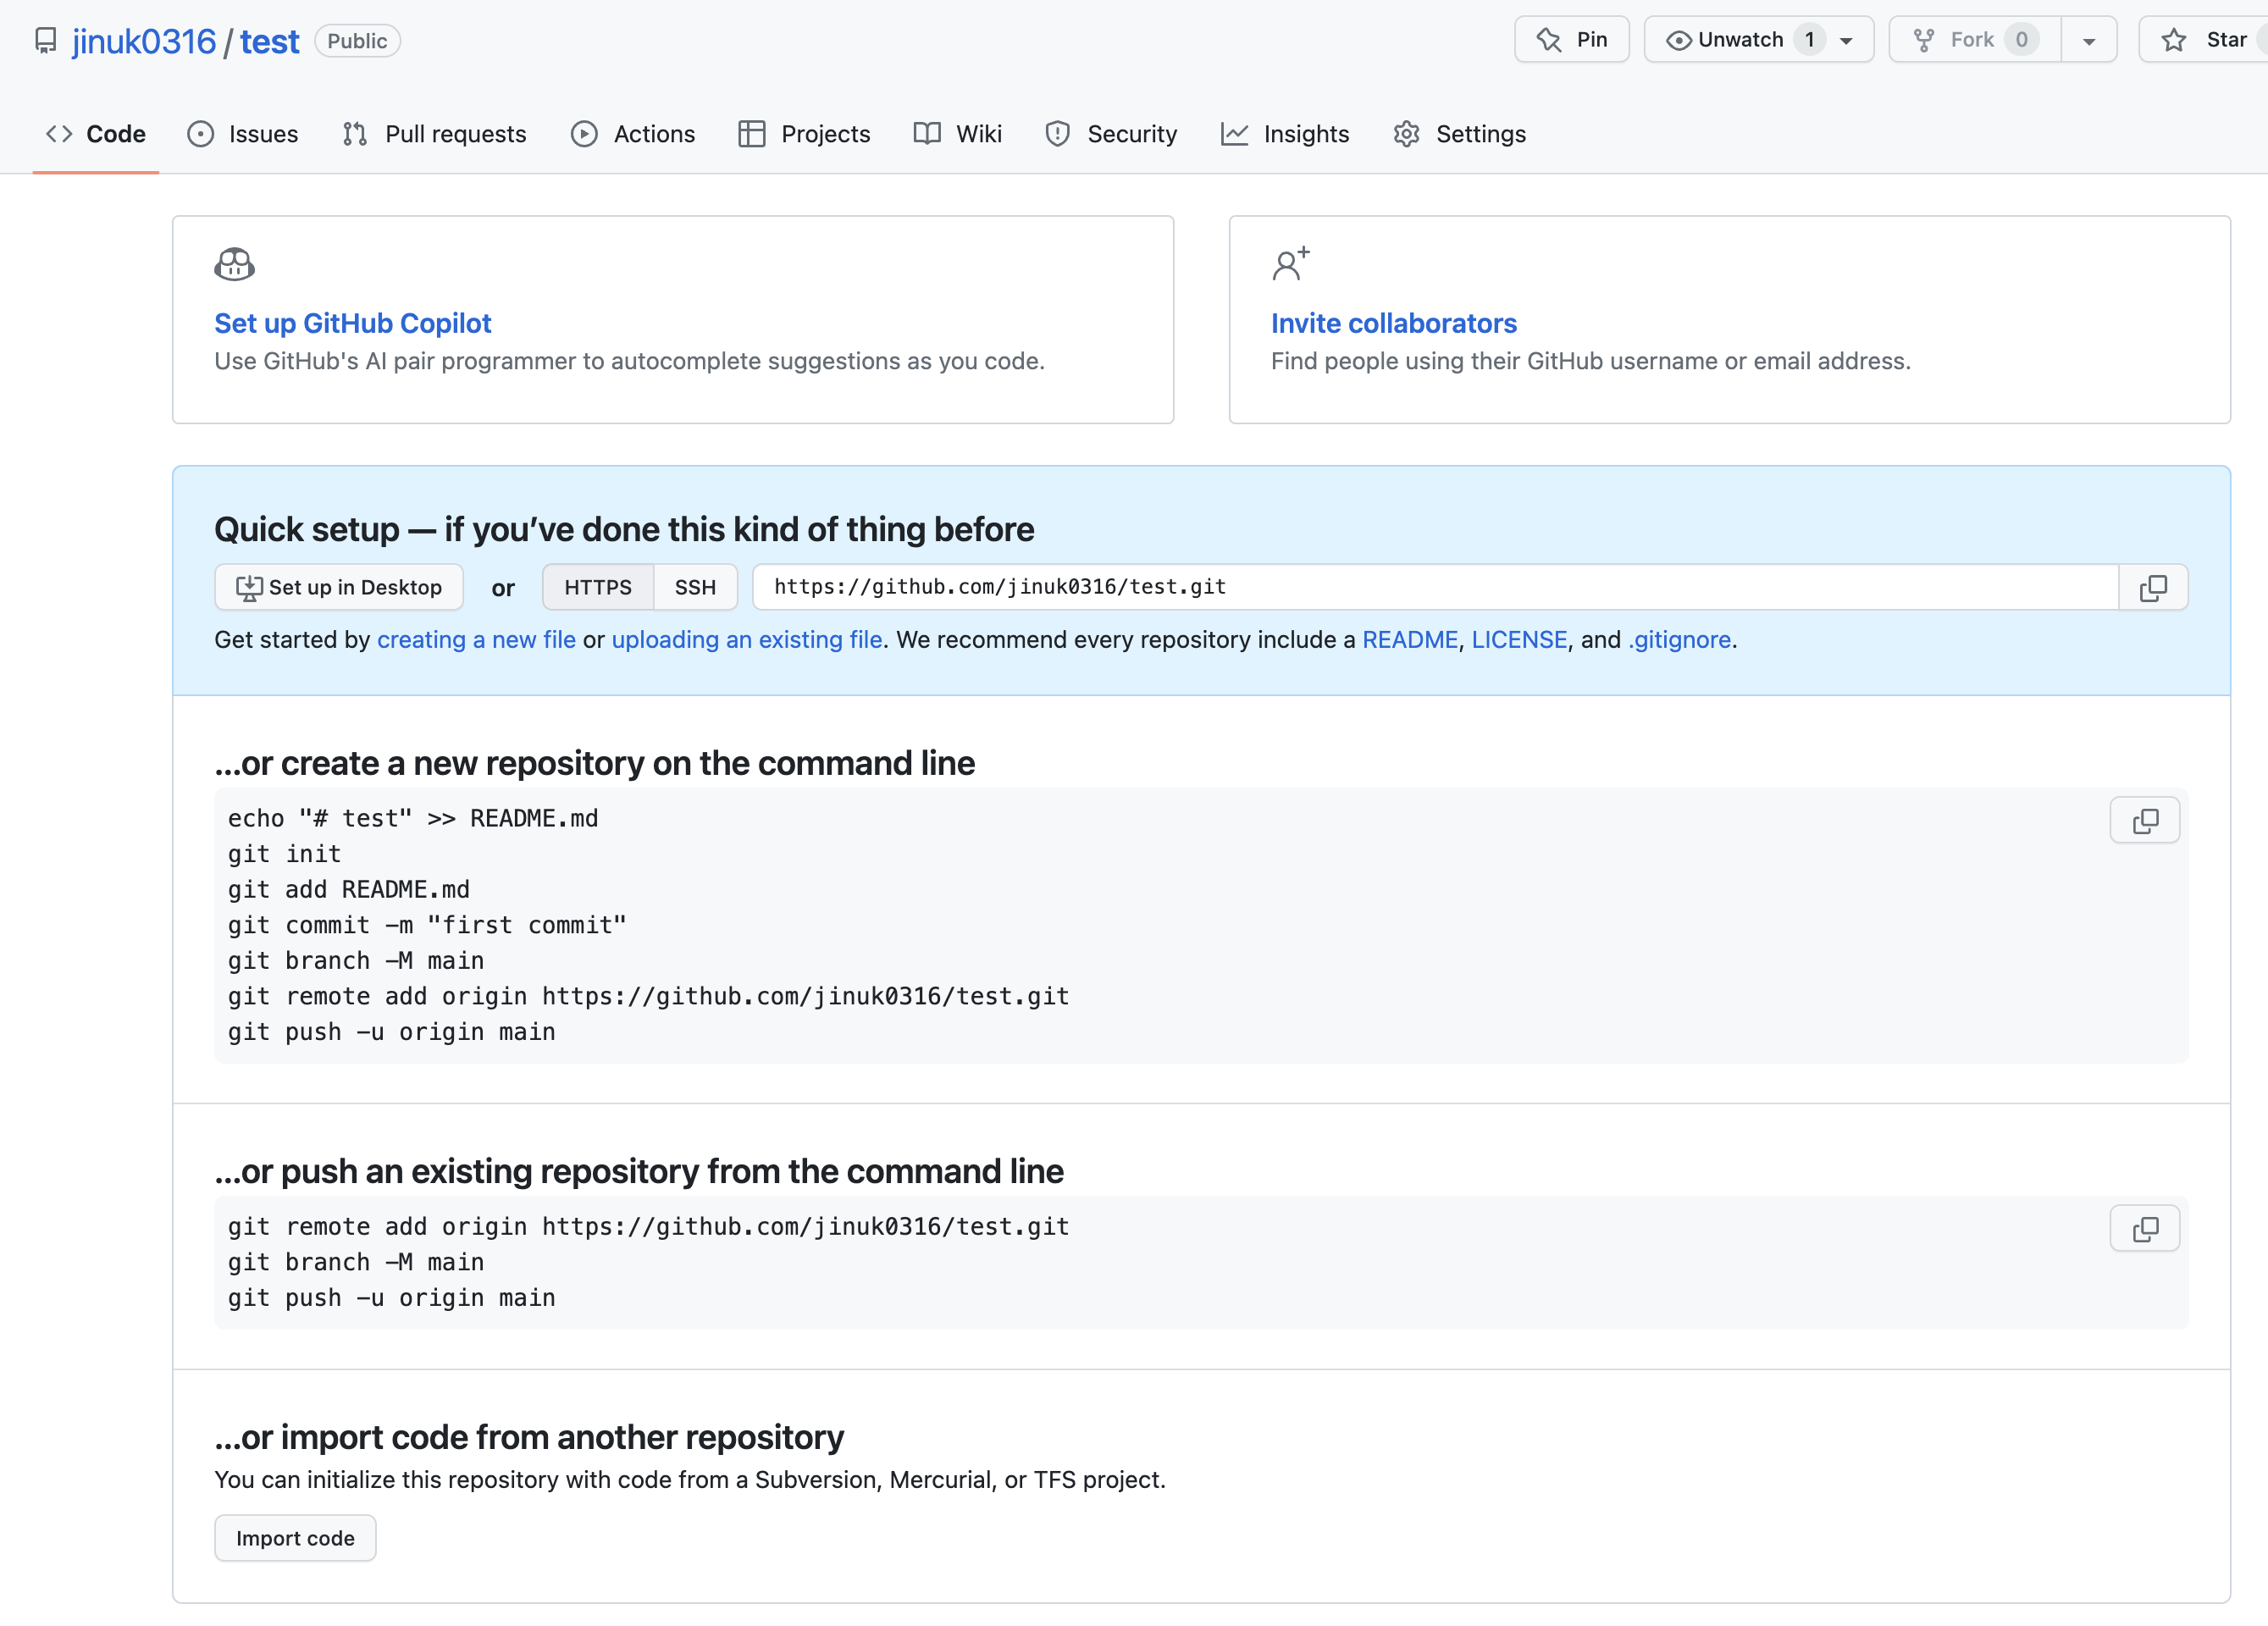Copy the repository HTTPS URL to clipboard
Screen dimensions: 2268x1626
[x=2152, y=588]
